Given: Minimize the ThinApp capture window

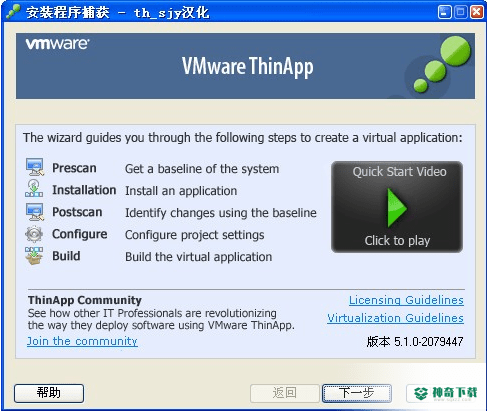Looking at the screenshot, I should [x=444, y=12].
